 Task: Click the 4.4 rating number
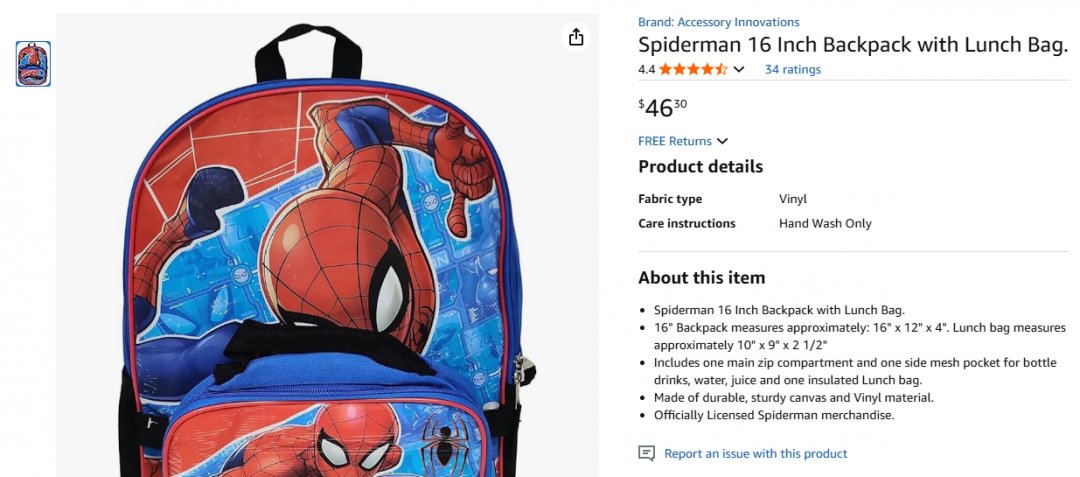click(646, 70)
